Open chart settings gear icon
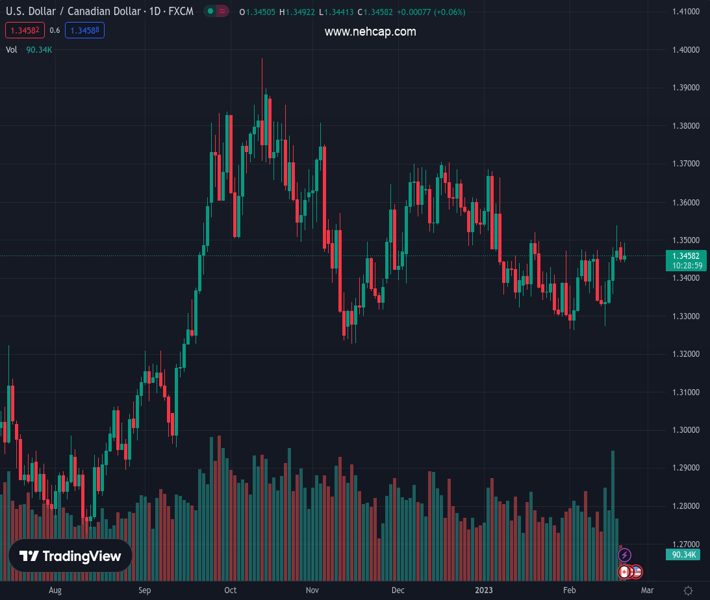The image size is (710, 600). [688, 591]
